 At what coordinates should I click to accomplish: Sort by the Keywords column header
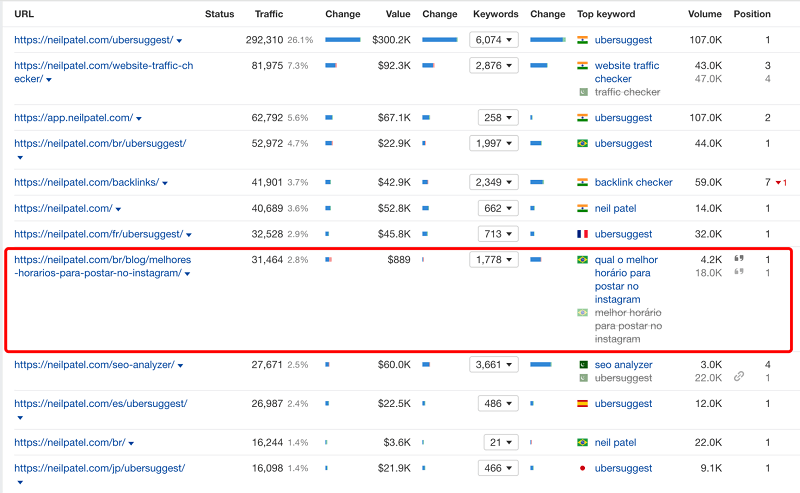tap(495, 14)
